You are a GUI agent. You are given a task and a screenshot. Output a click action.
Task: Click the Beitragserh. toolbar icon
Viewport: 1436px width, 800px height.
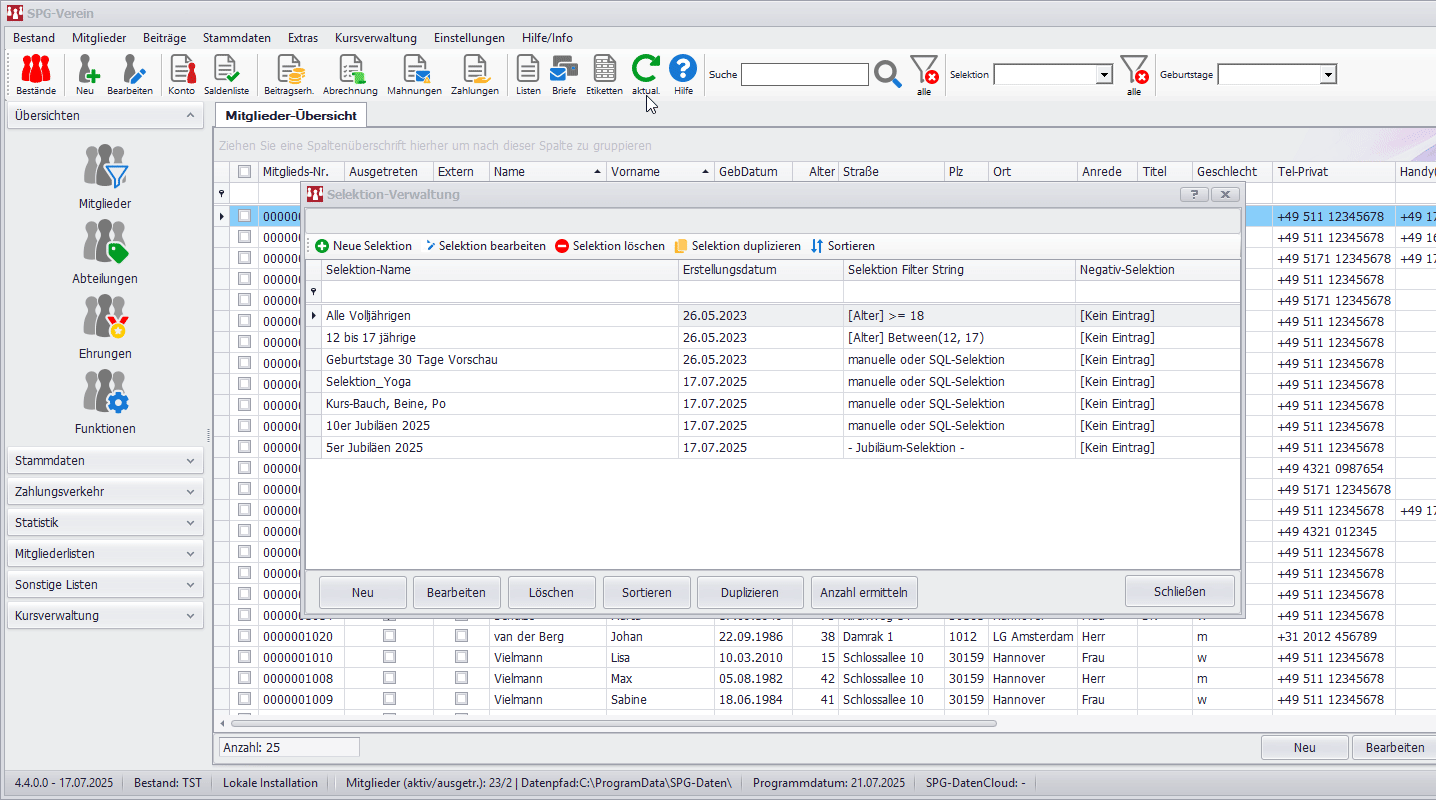pos(290,70)
